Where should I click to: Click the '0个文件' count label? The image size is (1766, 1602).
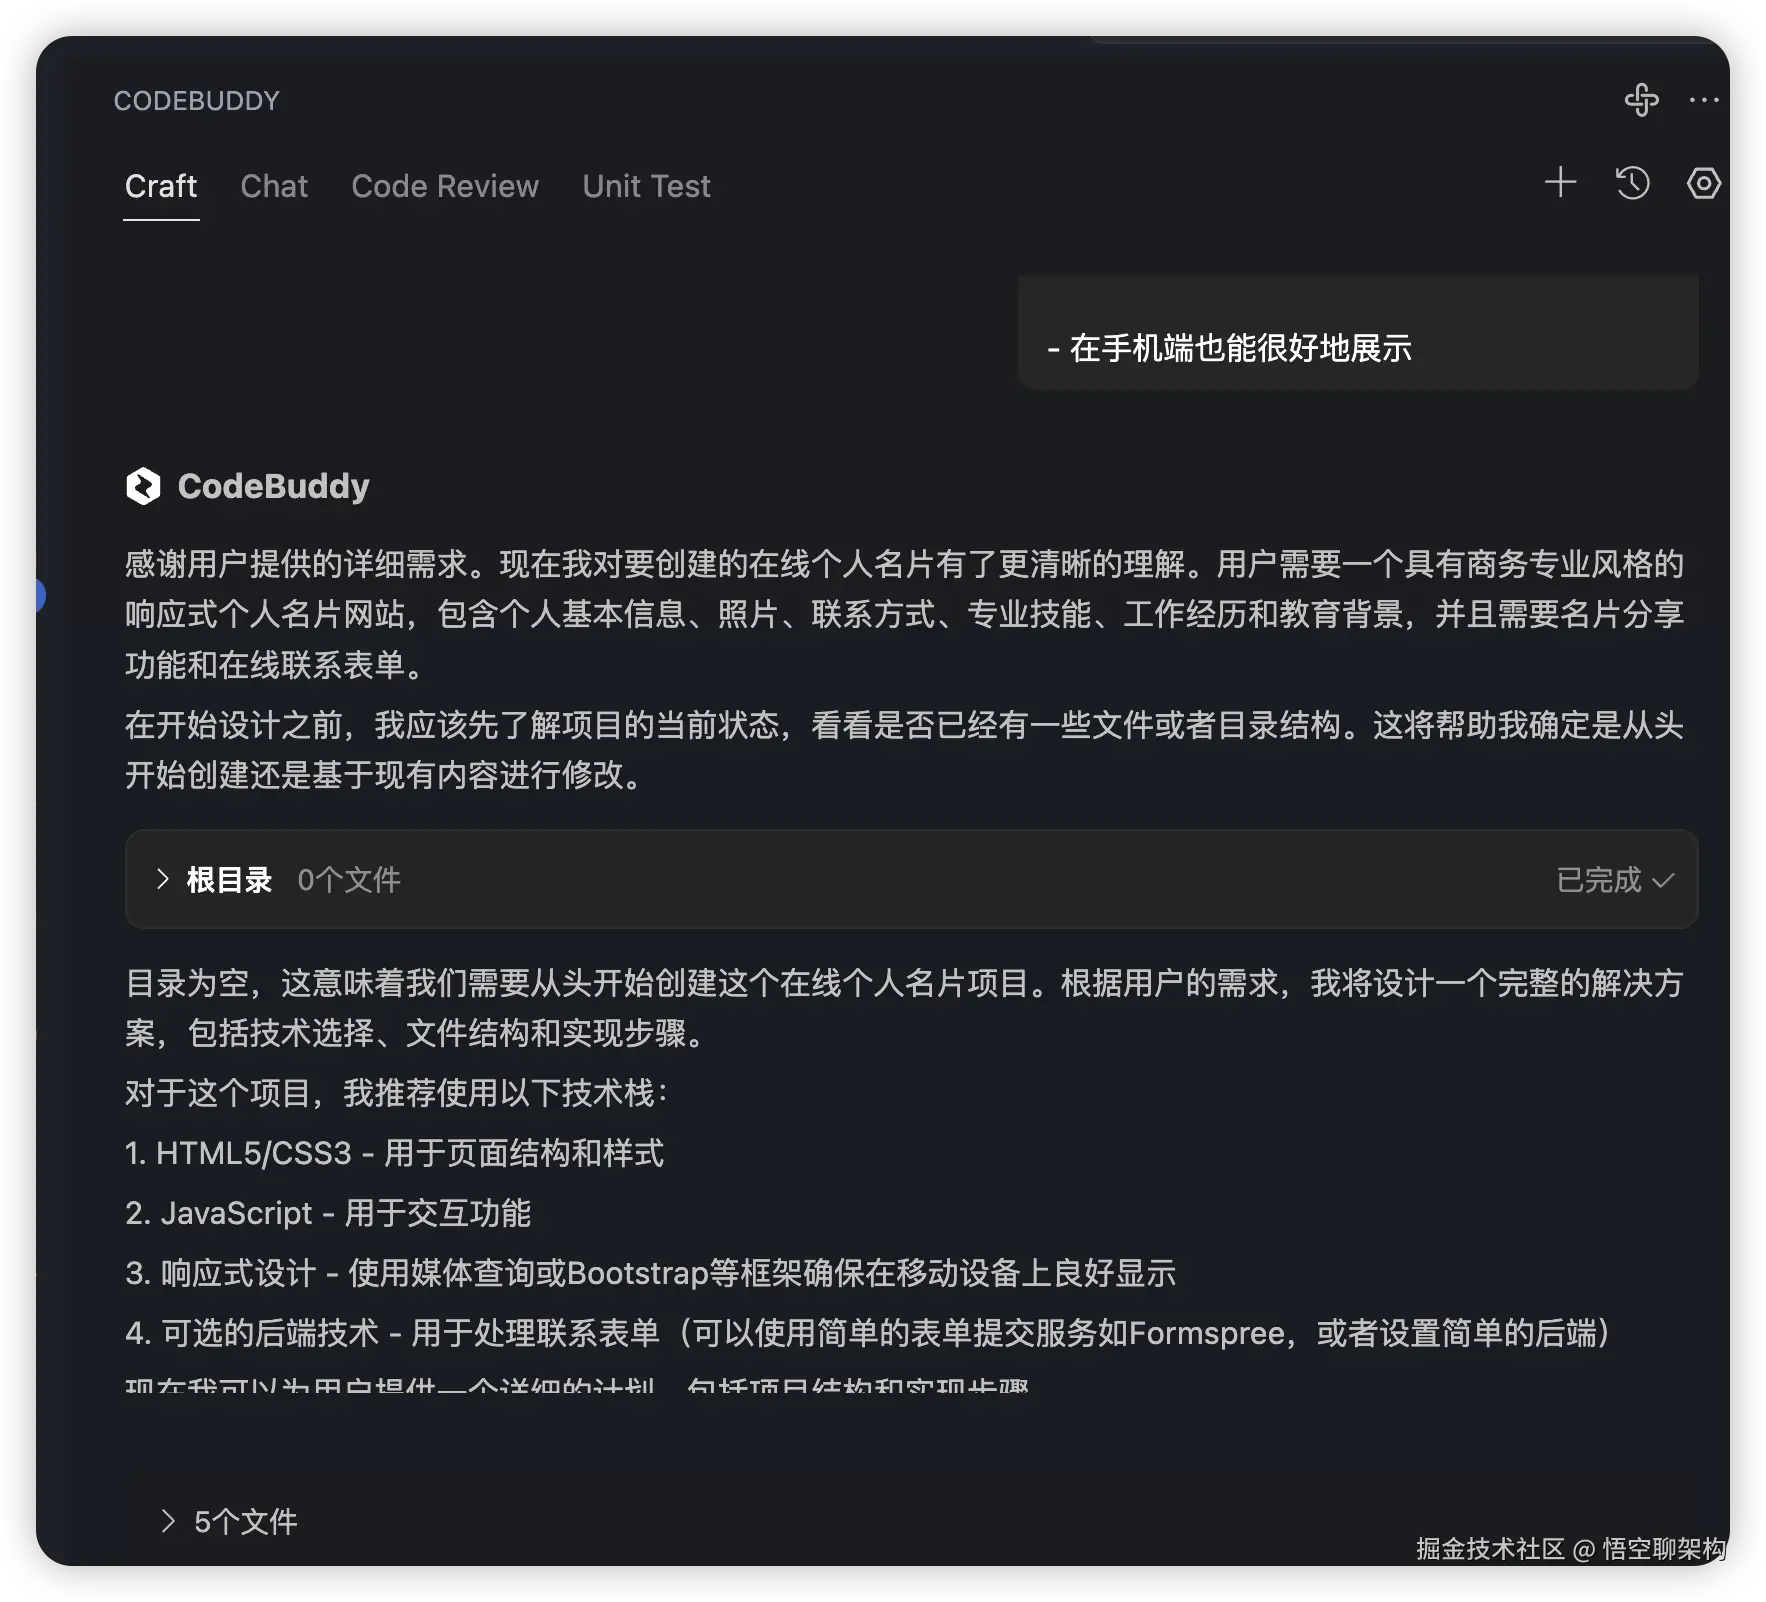click(x=349, y=880)
